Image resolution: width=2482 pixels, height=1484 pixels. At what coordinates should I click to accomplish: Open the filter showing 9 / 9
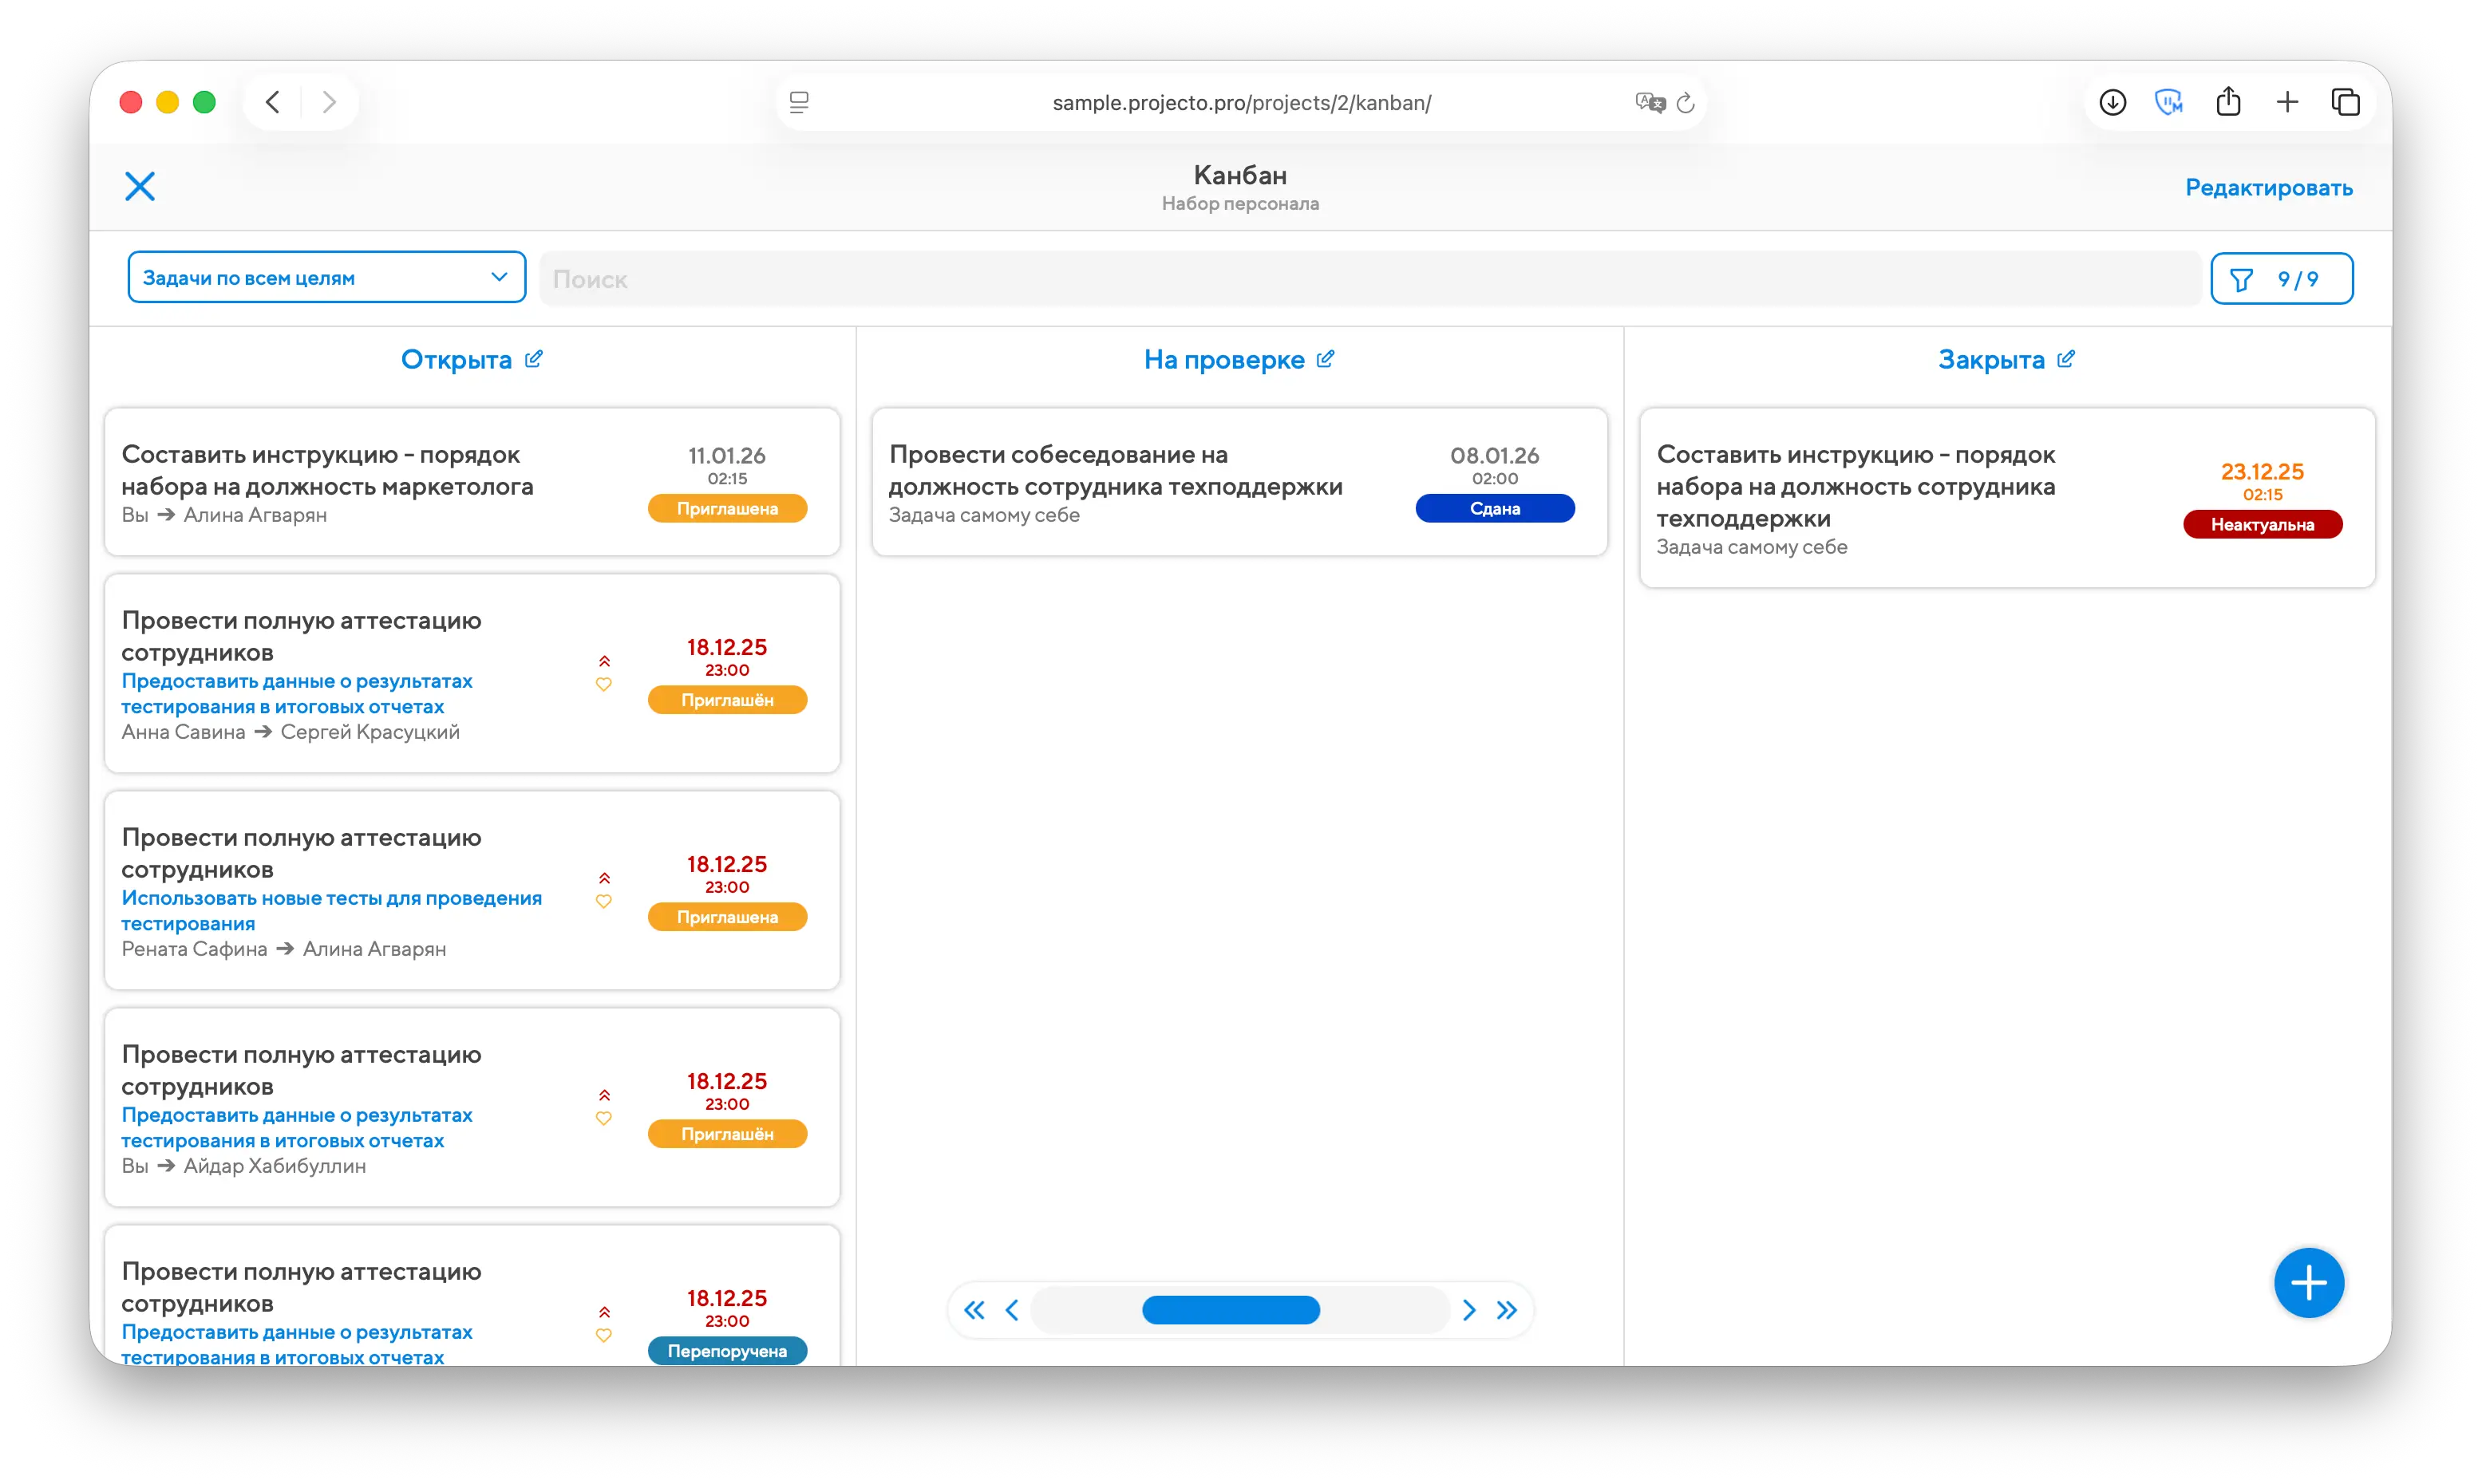tap(2281, 279)
